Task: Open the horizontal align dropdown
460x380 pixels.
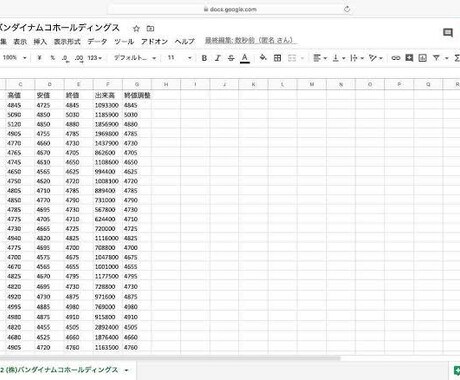Action: [x=320, y=58]
